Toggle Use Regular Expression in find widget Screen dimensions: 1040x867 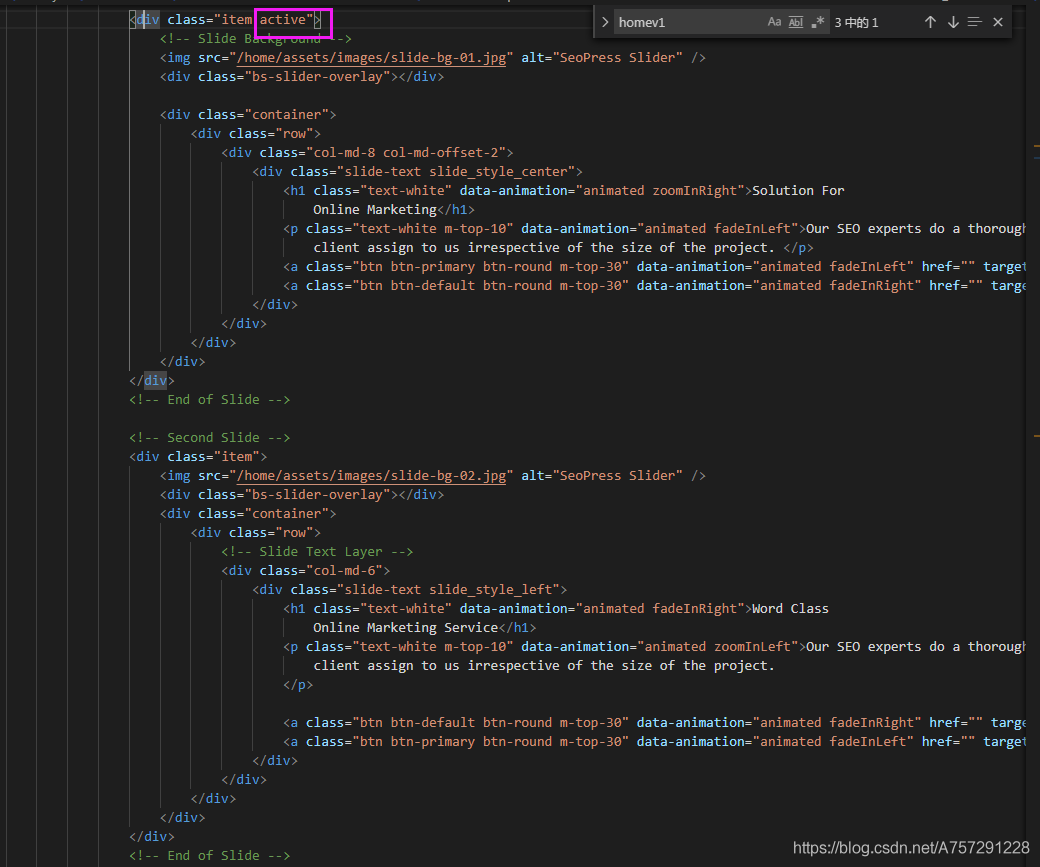[818, 22]
